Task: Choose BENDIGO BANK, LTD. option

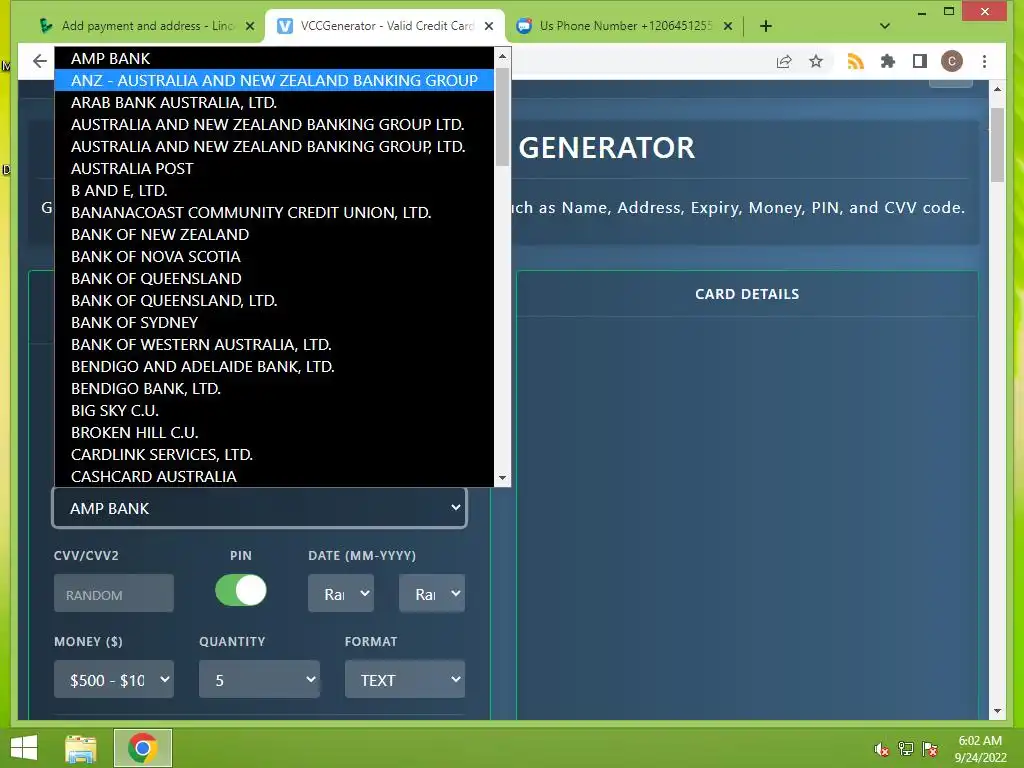Action: (274, 389)
